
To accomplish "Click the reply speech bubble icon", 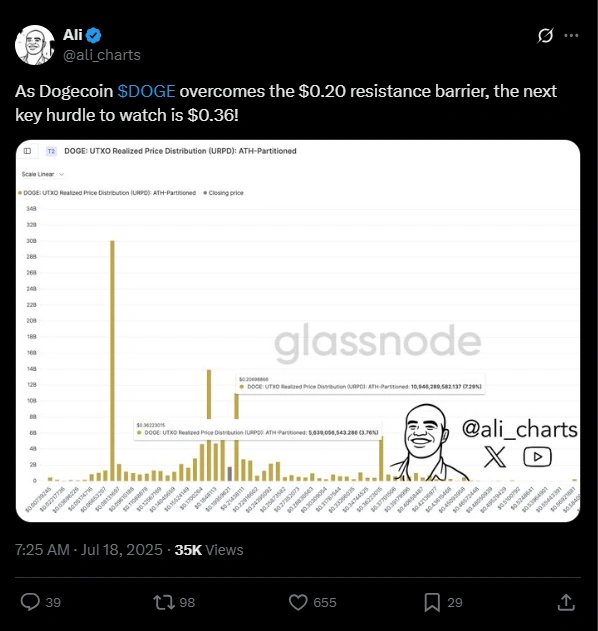I will (30, 602).
